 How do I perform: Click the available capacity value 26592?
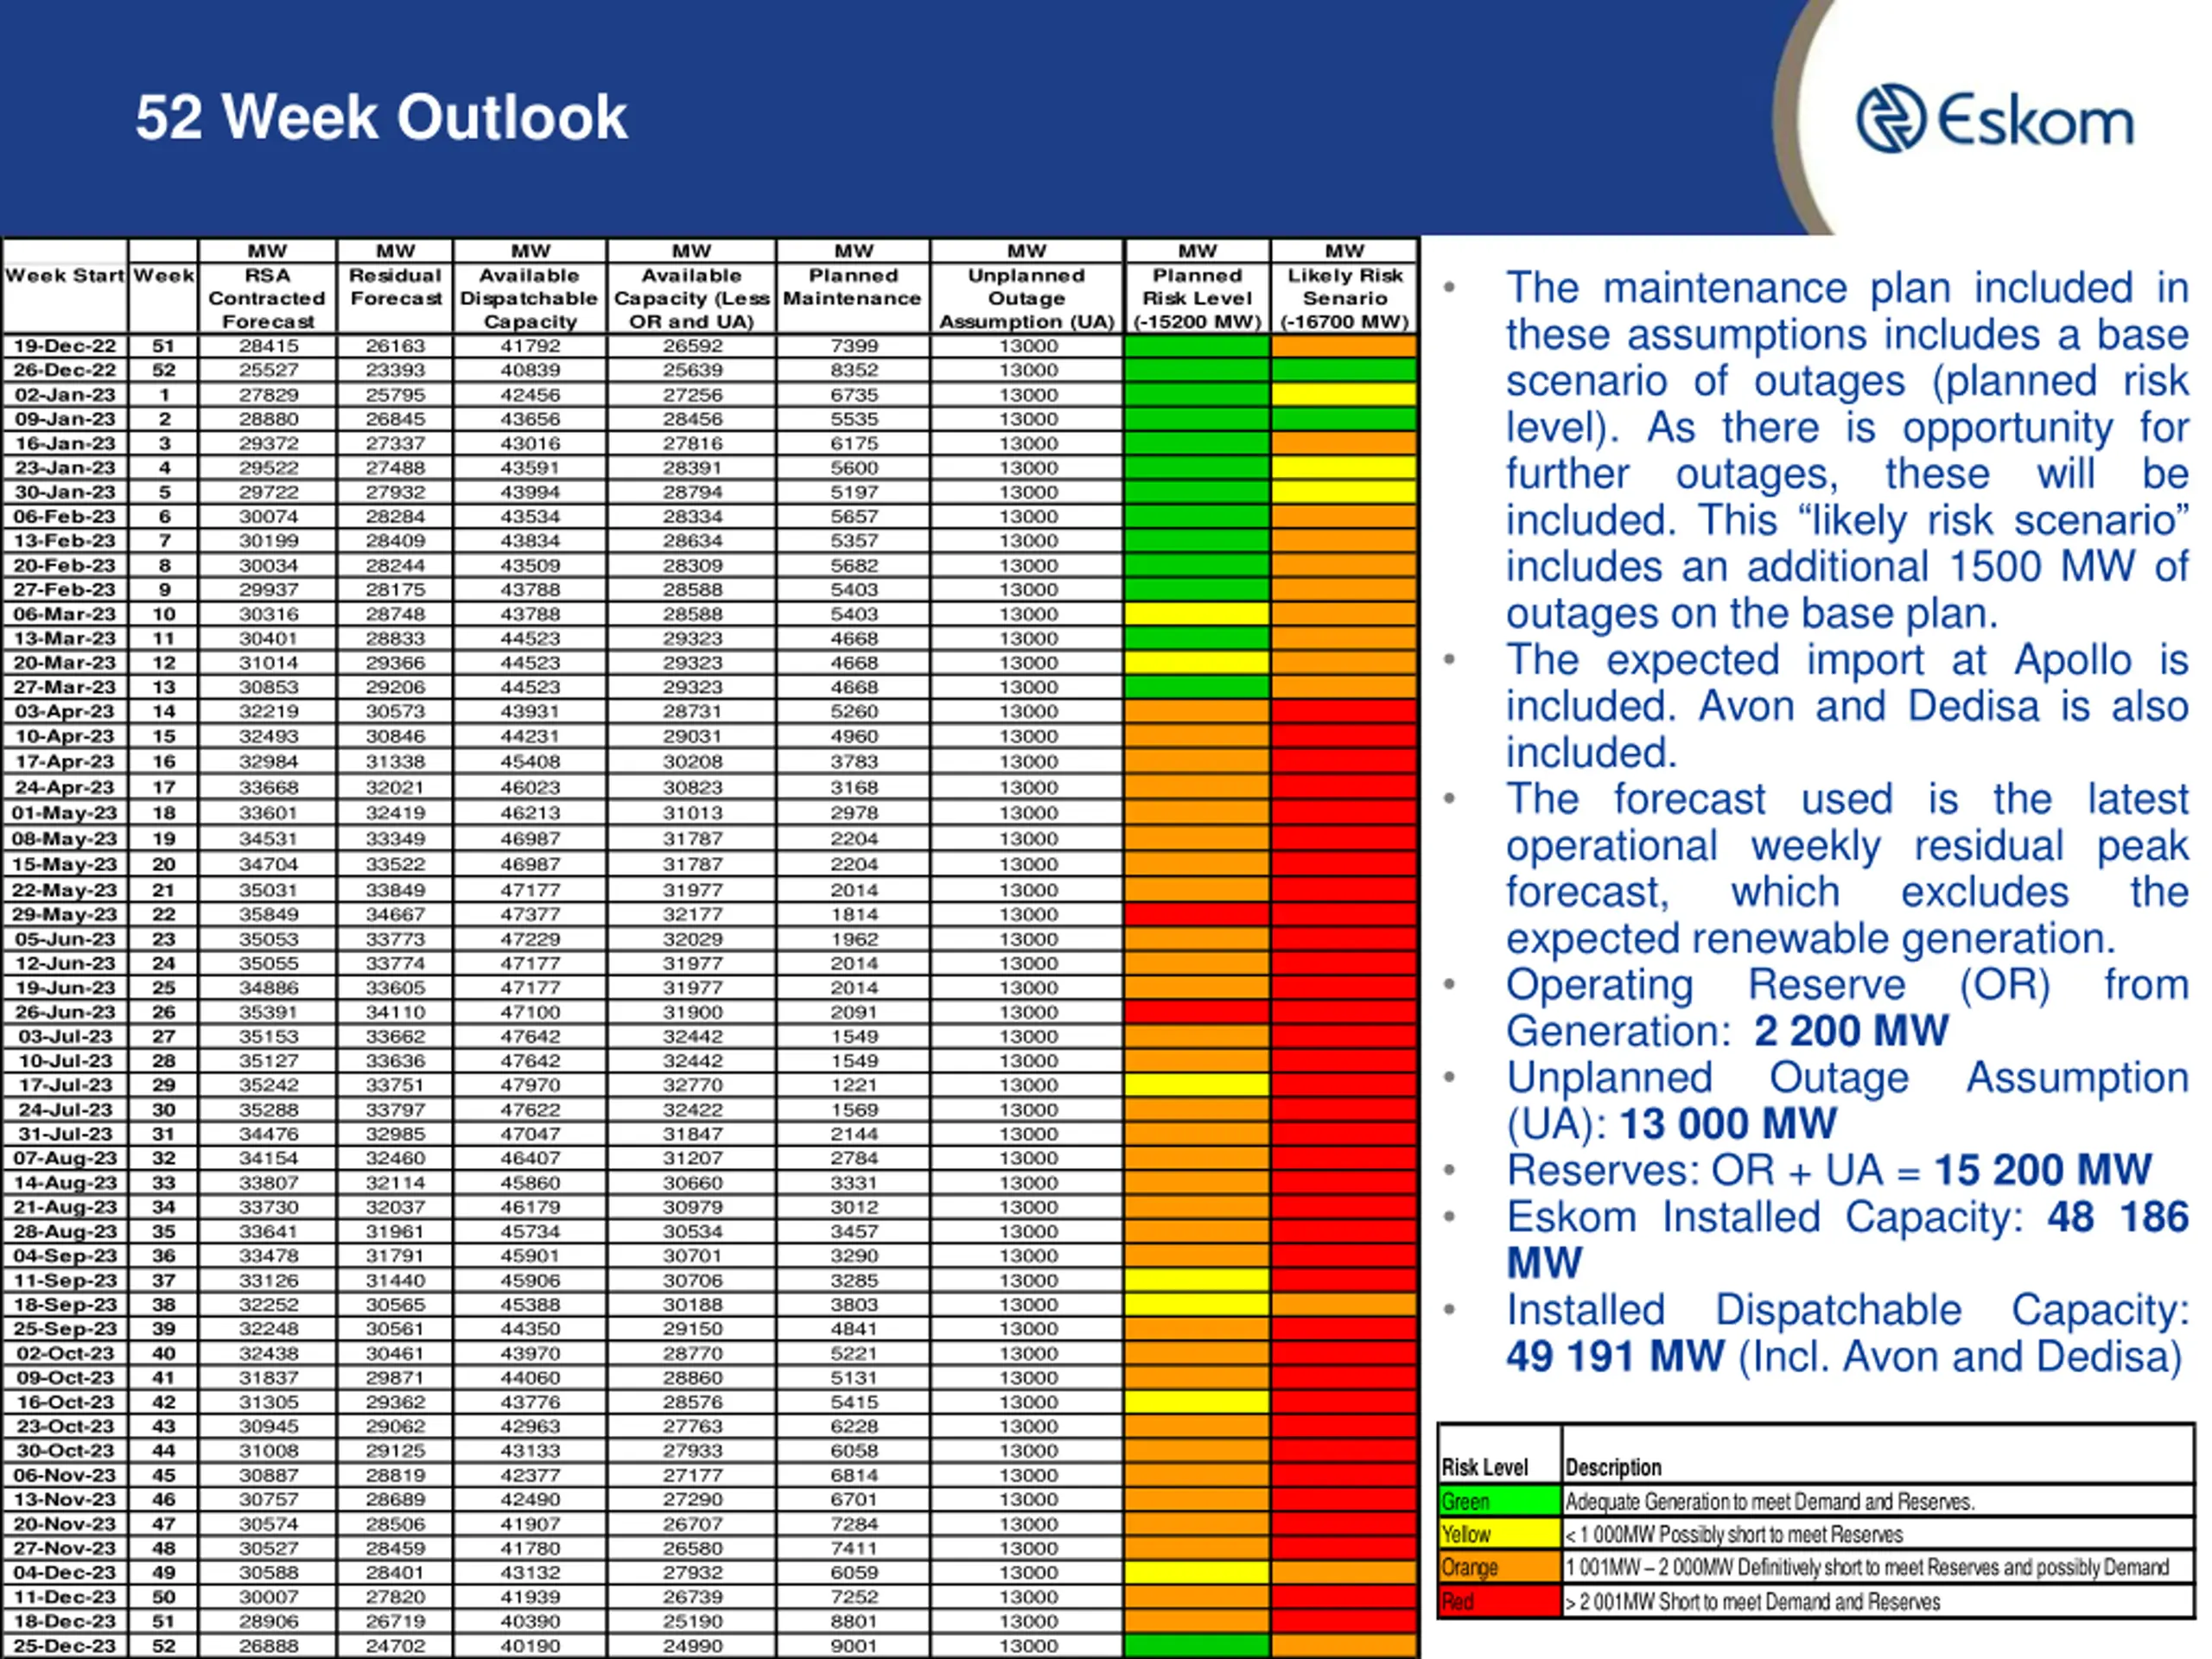[x=692, y=346]
